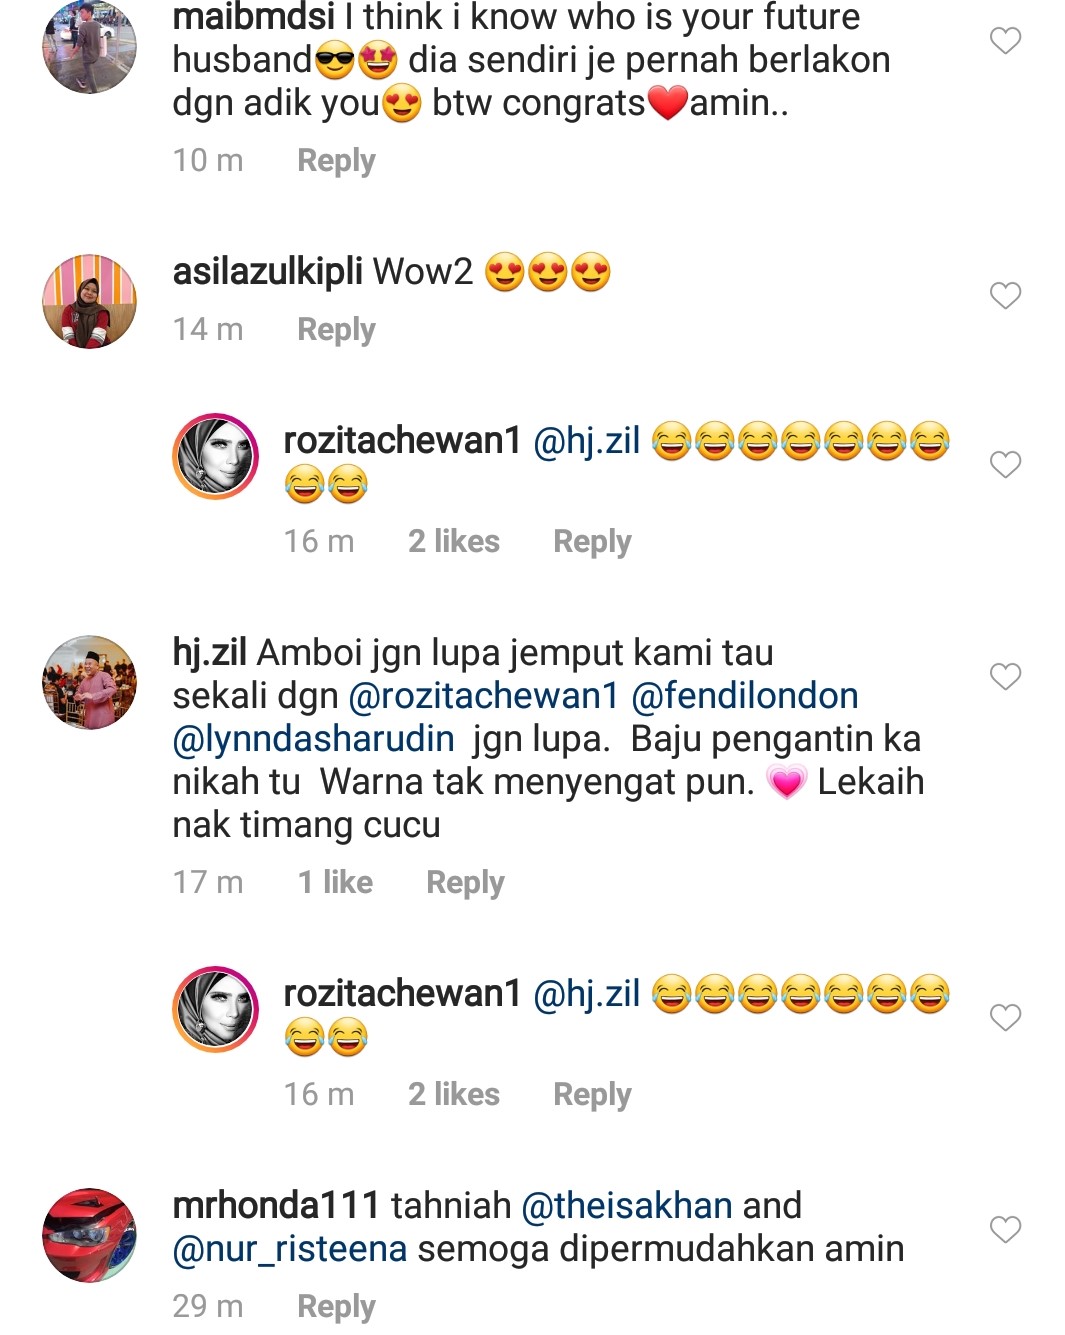
Task: Reply to mrhonda111's tahniah comment
Action: click(336, 1307)
